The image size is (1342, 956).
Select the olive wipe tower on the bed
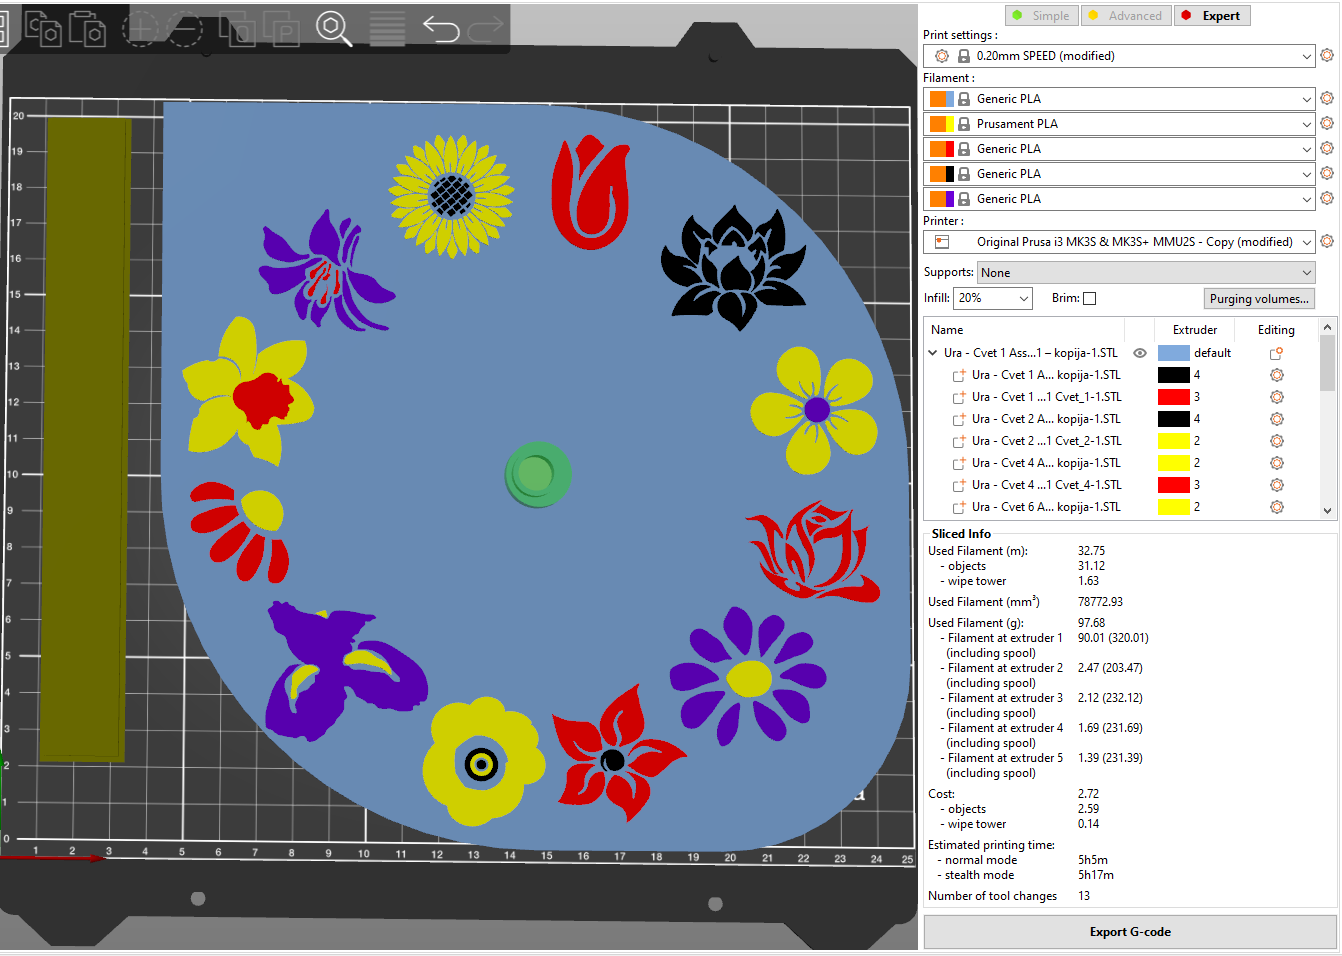pos(84,440)
